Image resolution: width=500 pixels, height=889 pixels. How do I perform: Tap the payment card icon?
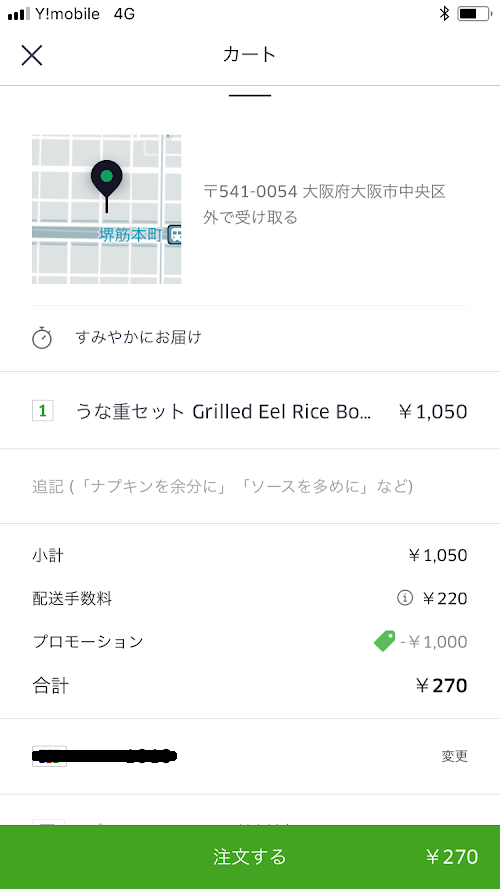tap(49, 756)
